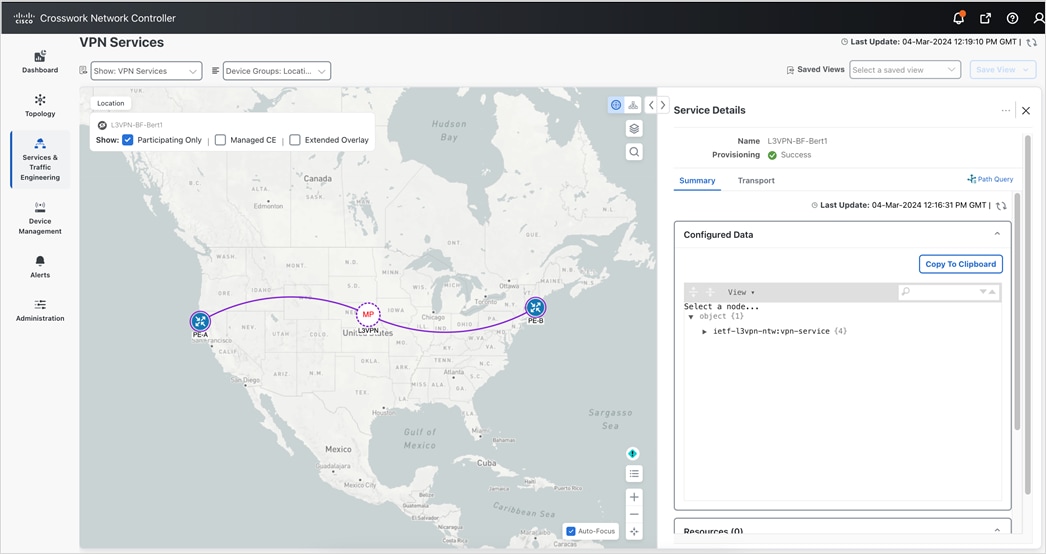Open the map search magnifier icon
1046x554 pixels.
coord(634,152)
